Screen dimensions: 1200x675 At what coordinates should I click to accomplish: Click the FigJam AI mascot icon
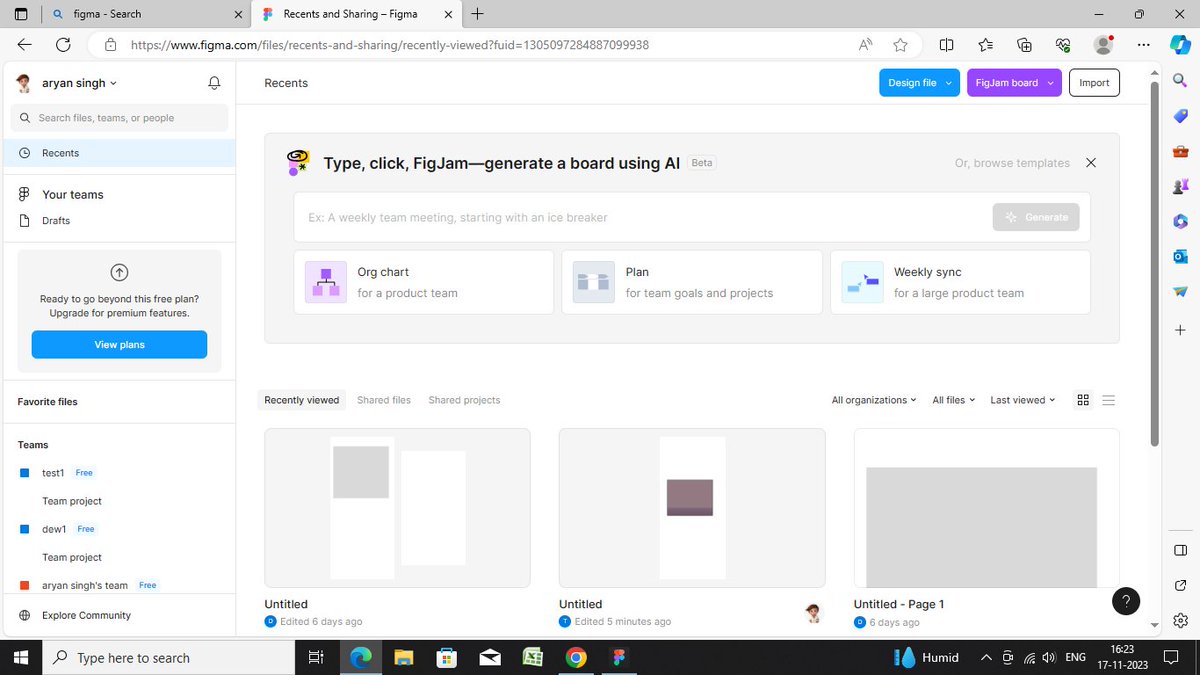tap(298, 162)
